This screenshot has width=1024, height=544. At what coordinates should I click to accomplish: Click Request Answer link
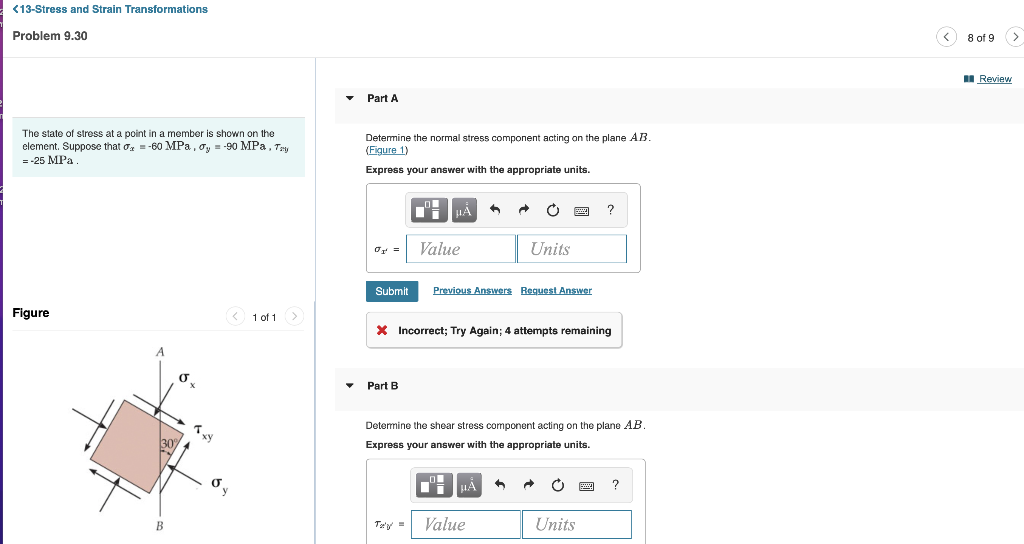tap(556, 291)
